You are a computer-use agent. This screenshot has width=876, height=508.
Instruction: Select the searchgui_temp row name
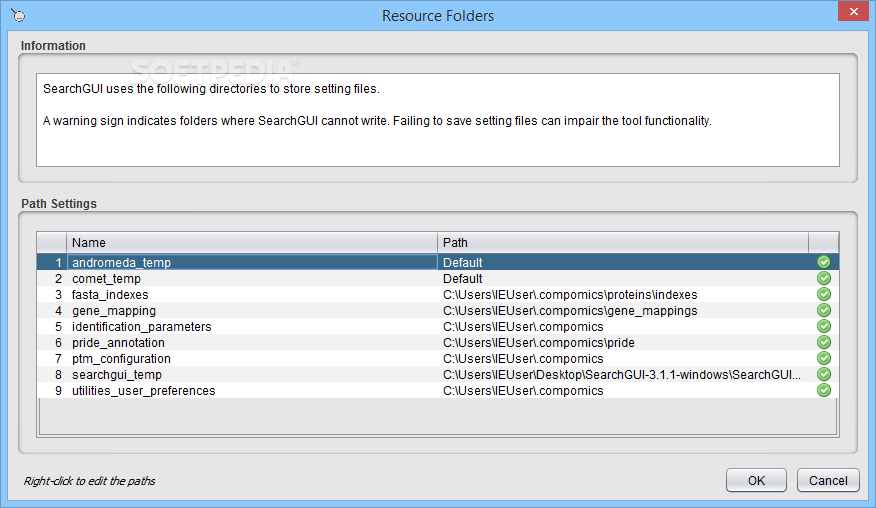[252, 374]
